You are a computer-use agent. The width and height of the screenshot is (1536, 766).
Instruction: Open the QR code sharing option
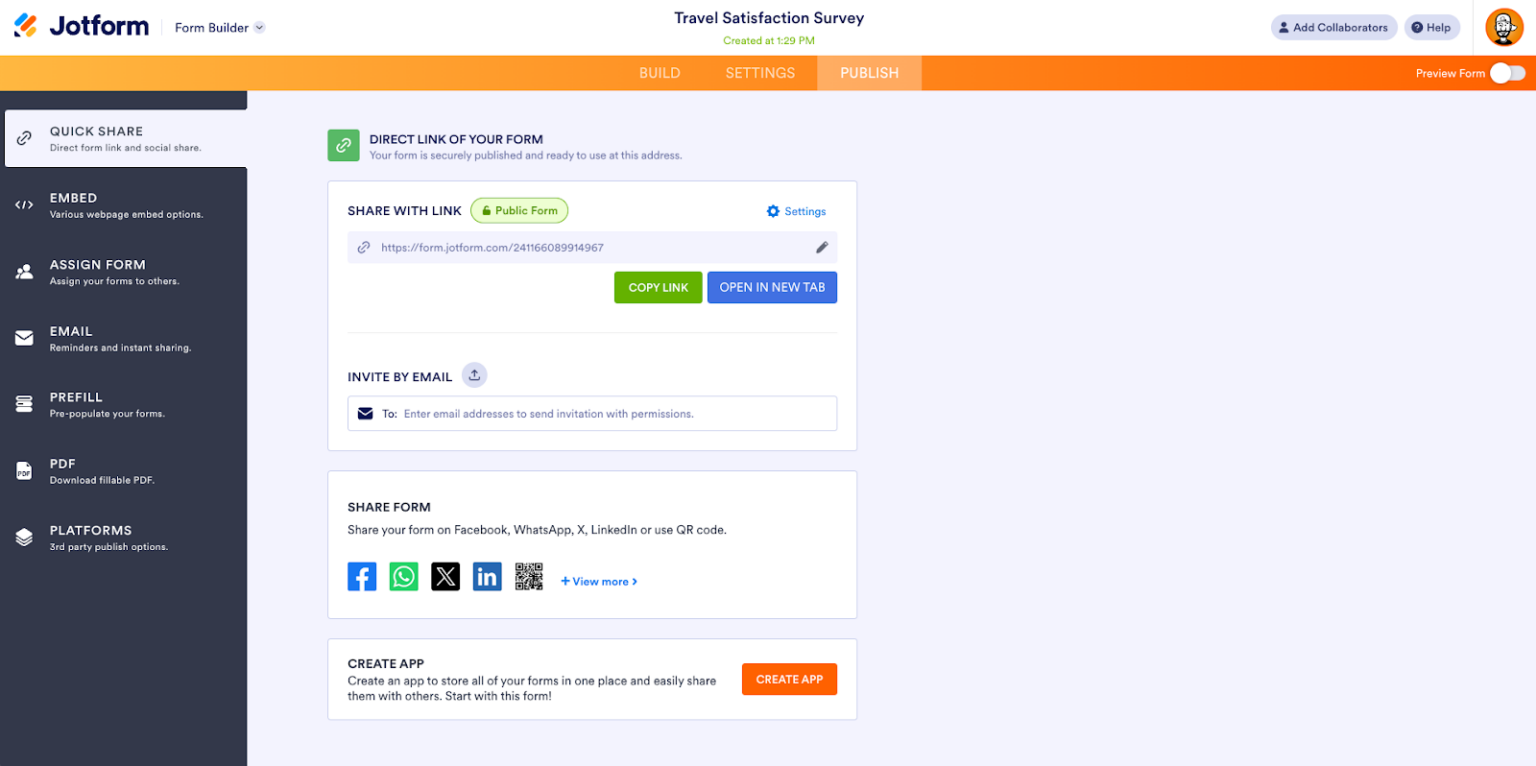pyautogui.click(x=529, y=576)
